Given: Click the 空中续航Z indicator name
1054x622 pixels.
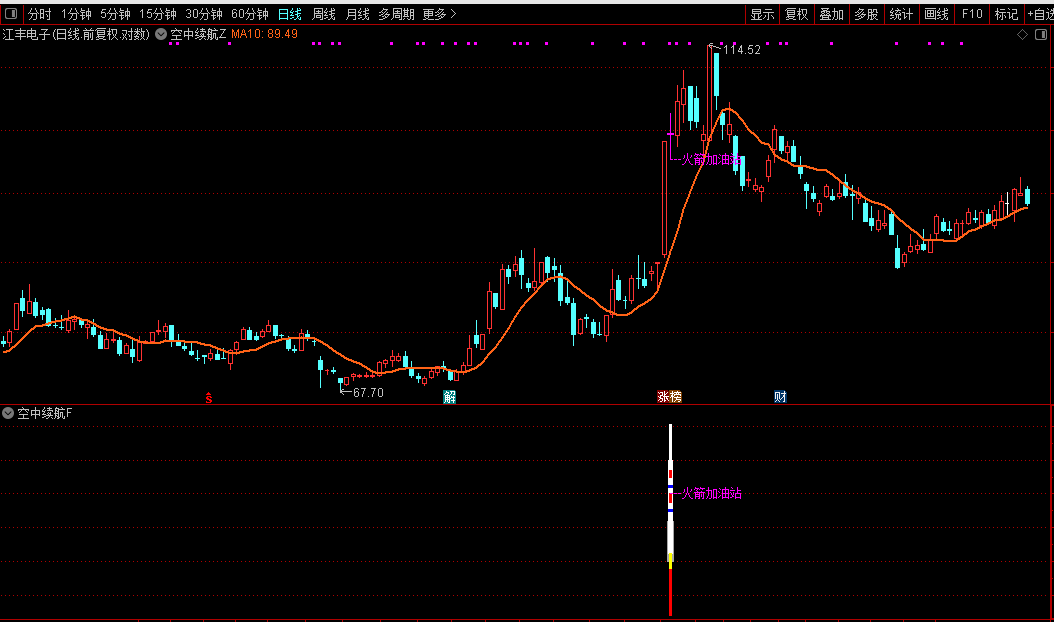Looking at the screenshot, I should [x=198, y=34].
